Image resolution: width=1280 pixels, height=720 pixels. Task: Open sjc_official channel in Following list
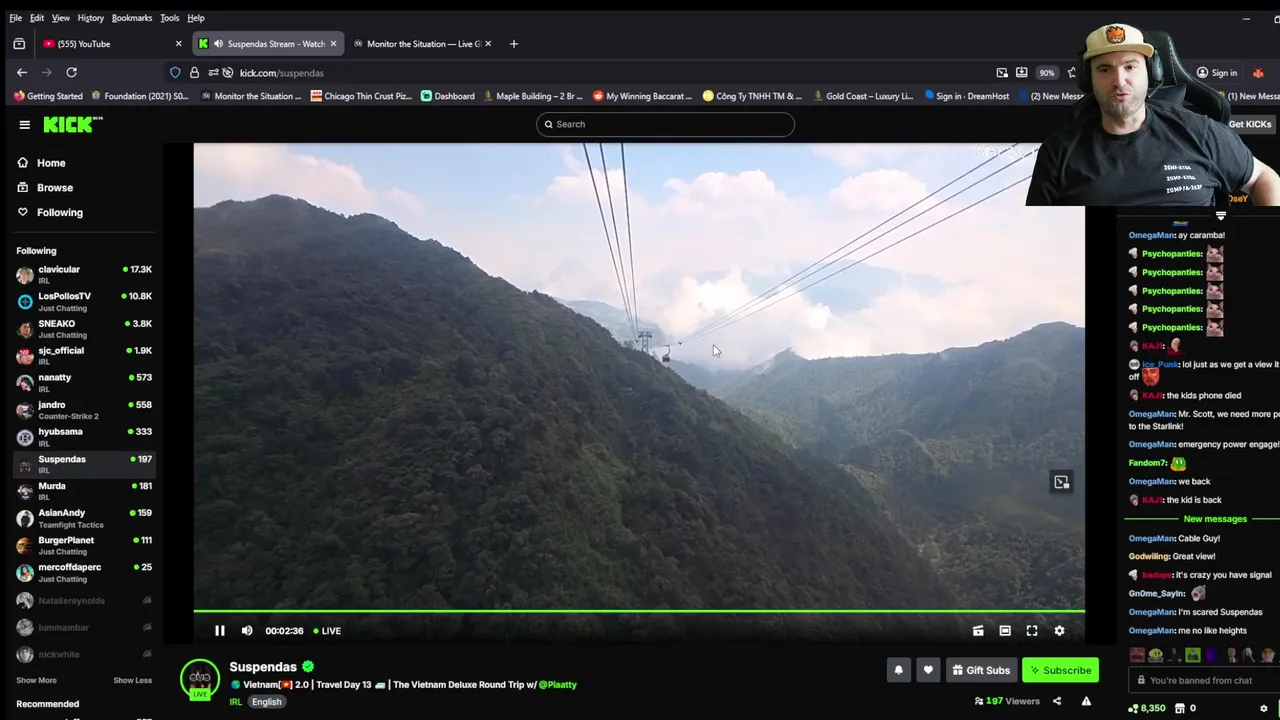pyautogui.click(x=84, y=355)
